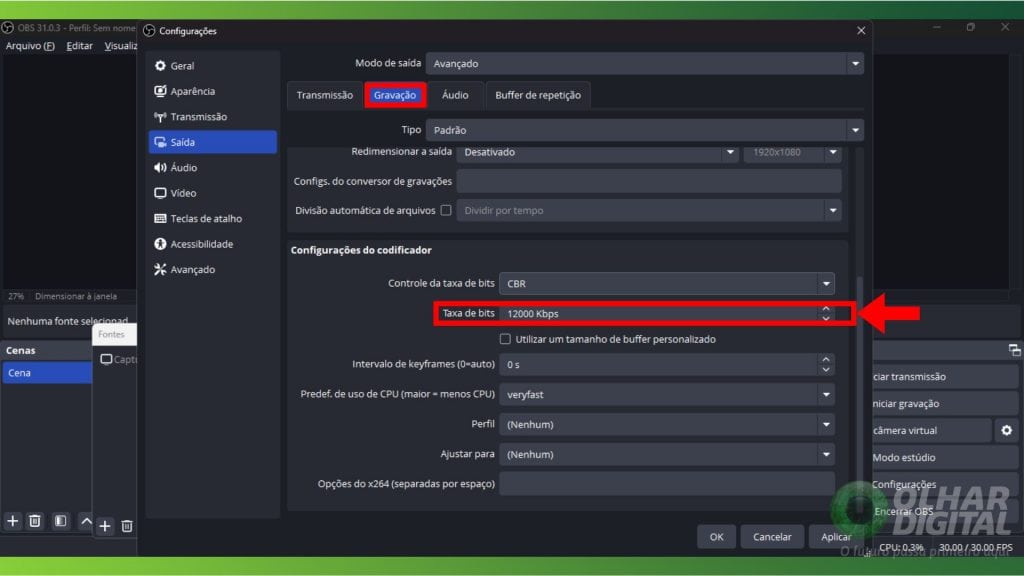Delete the selected scene with trash icon

35,521
